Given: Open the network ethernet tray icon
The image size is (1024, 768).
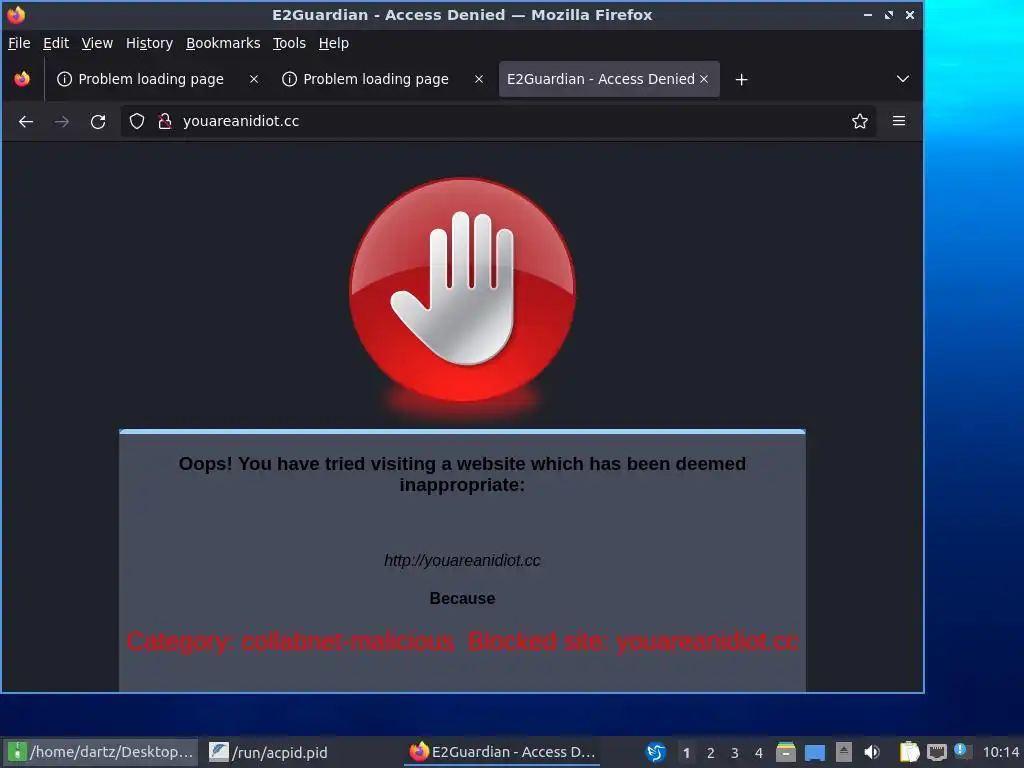Looking at the screenshot, I should pos(936,752).
